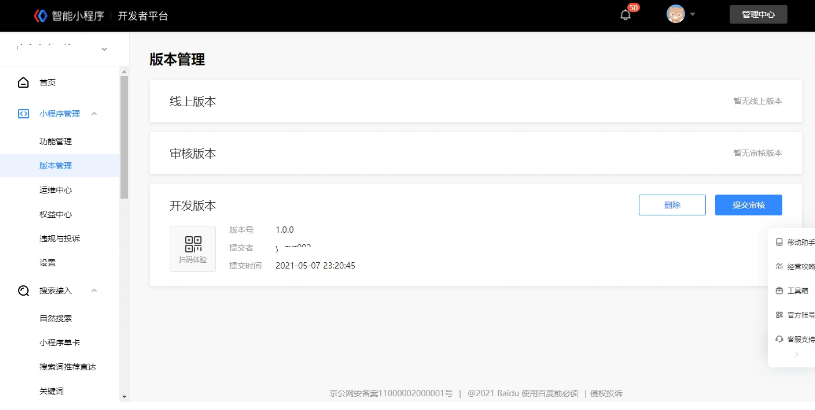Click the user avatar picture
Viewport: 815px width, 410px height.
(675, 14)
